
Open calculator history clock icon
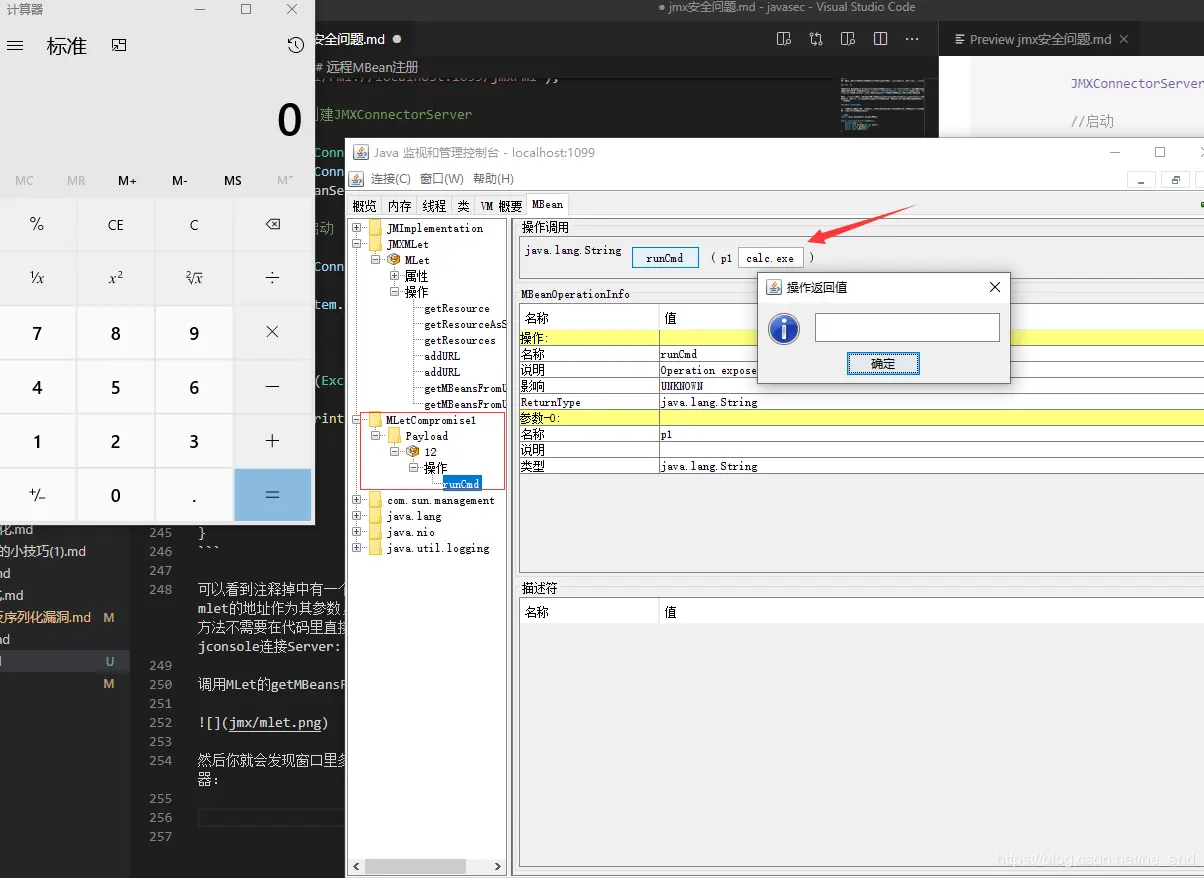295,45
